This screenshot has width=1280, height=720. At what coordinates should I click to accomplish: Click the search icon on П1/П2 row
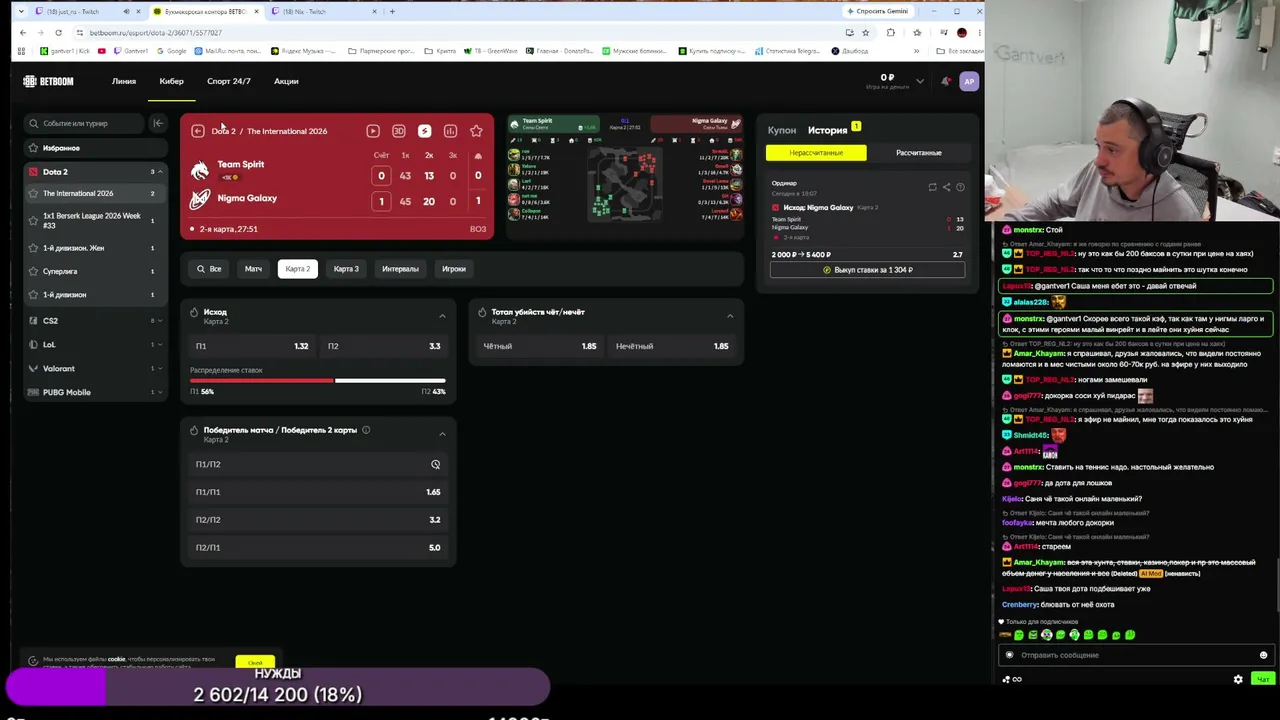pyautogui.click(x=435, y=464)
